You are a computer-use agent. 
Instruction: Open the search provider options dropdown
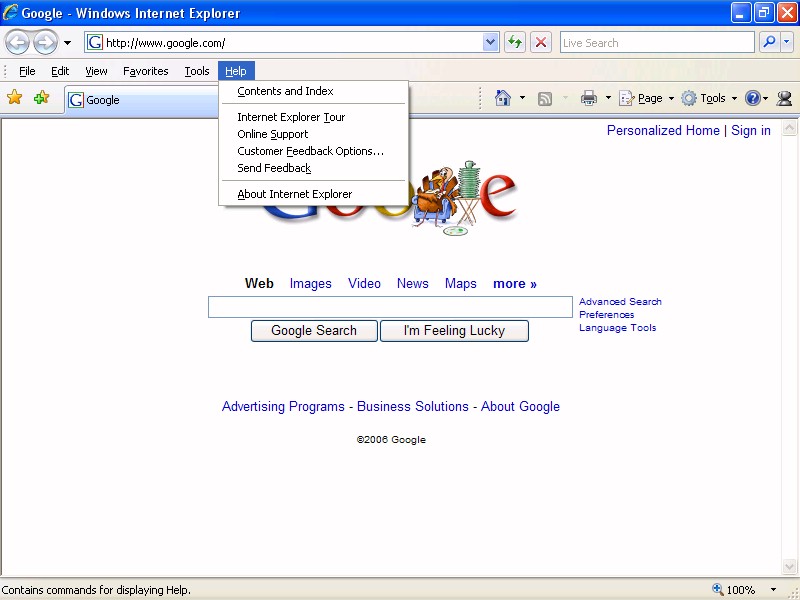(x=787, y=42)
